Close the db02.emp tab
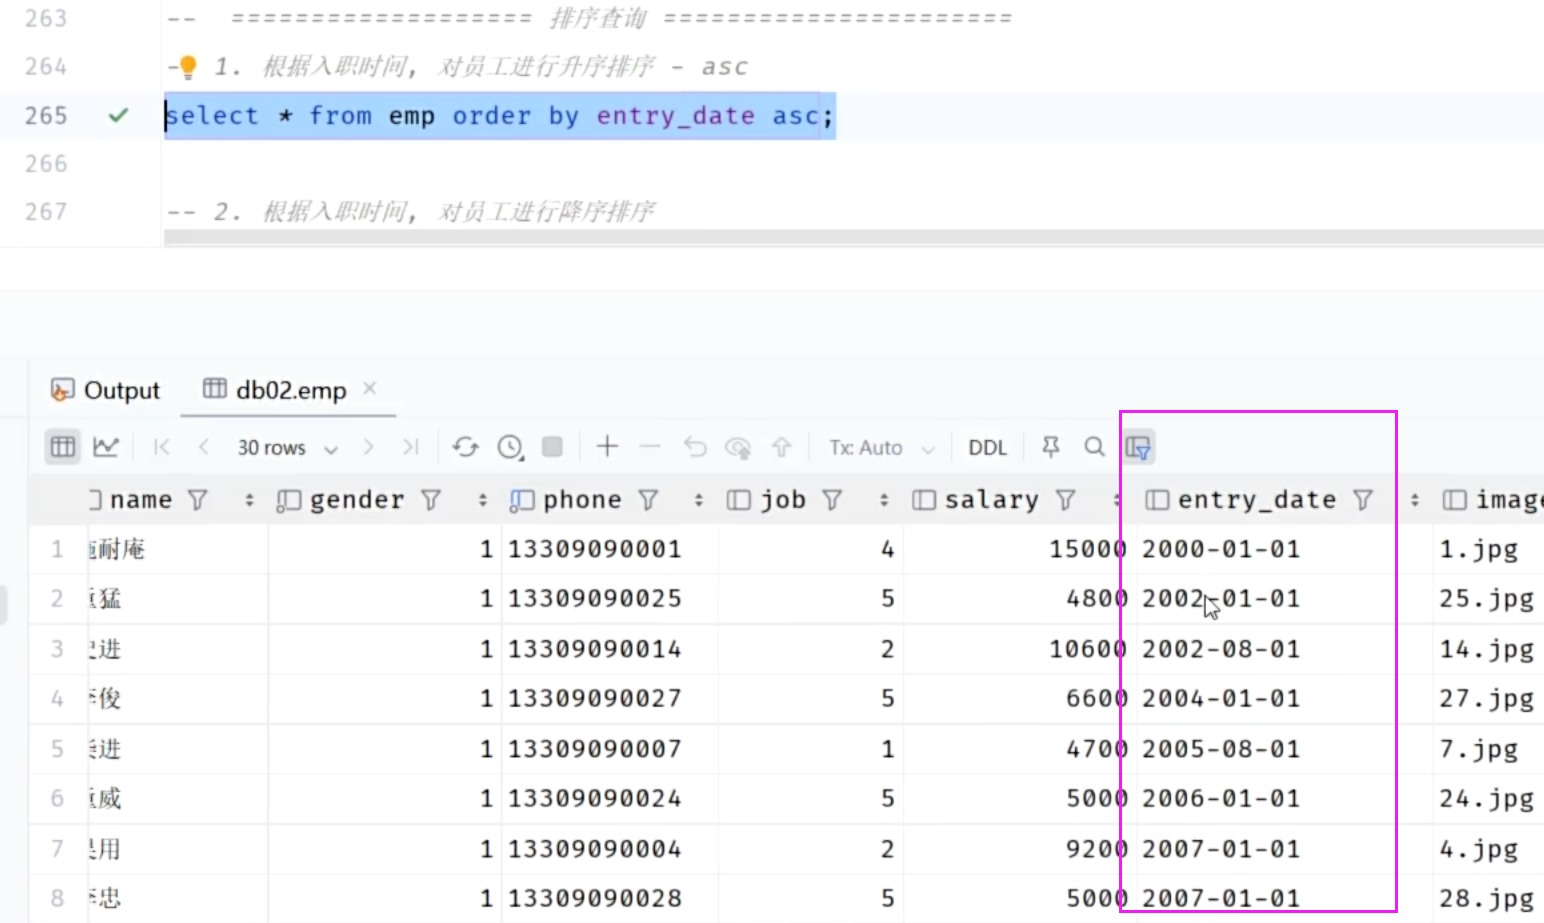The height and width of the screenshot is (923, 1544). (370, 388)
